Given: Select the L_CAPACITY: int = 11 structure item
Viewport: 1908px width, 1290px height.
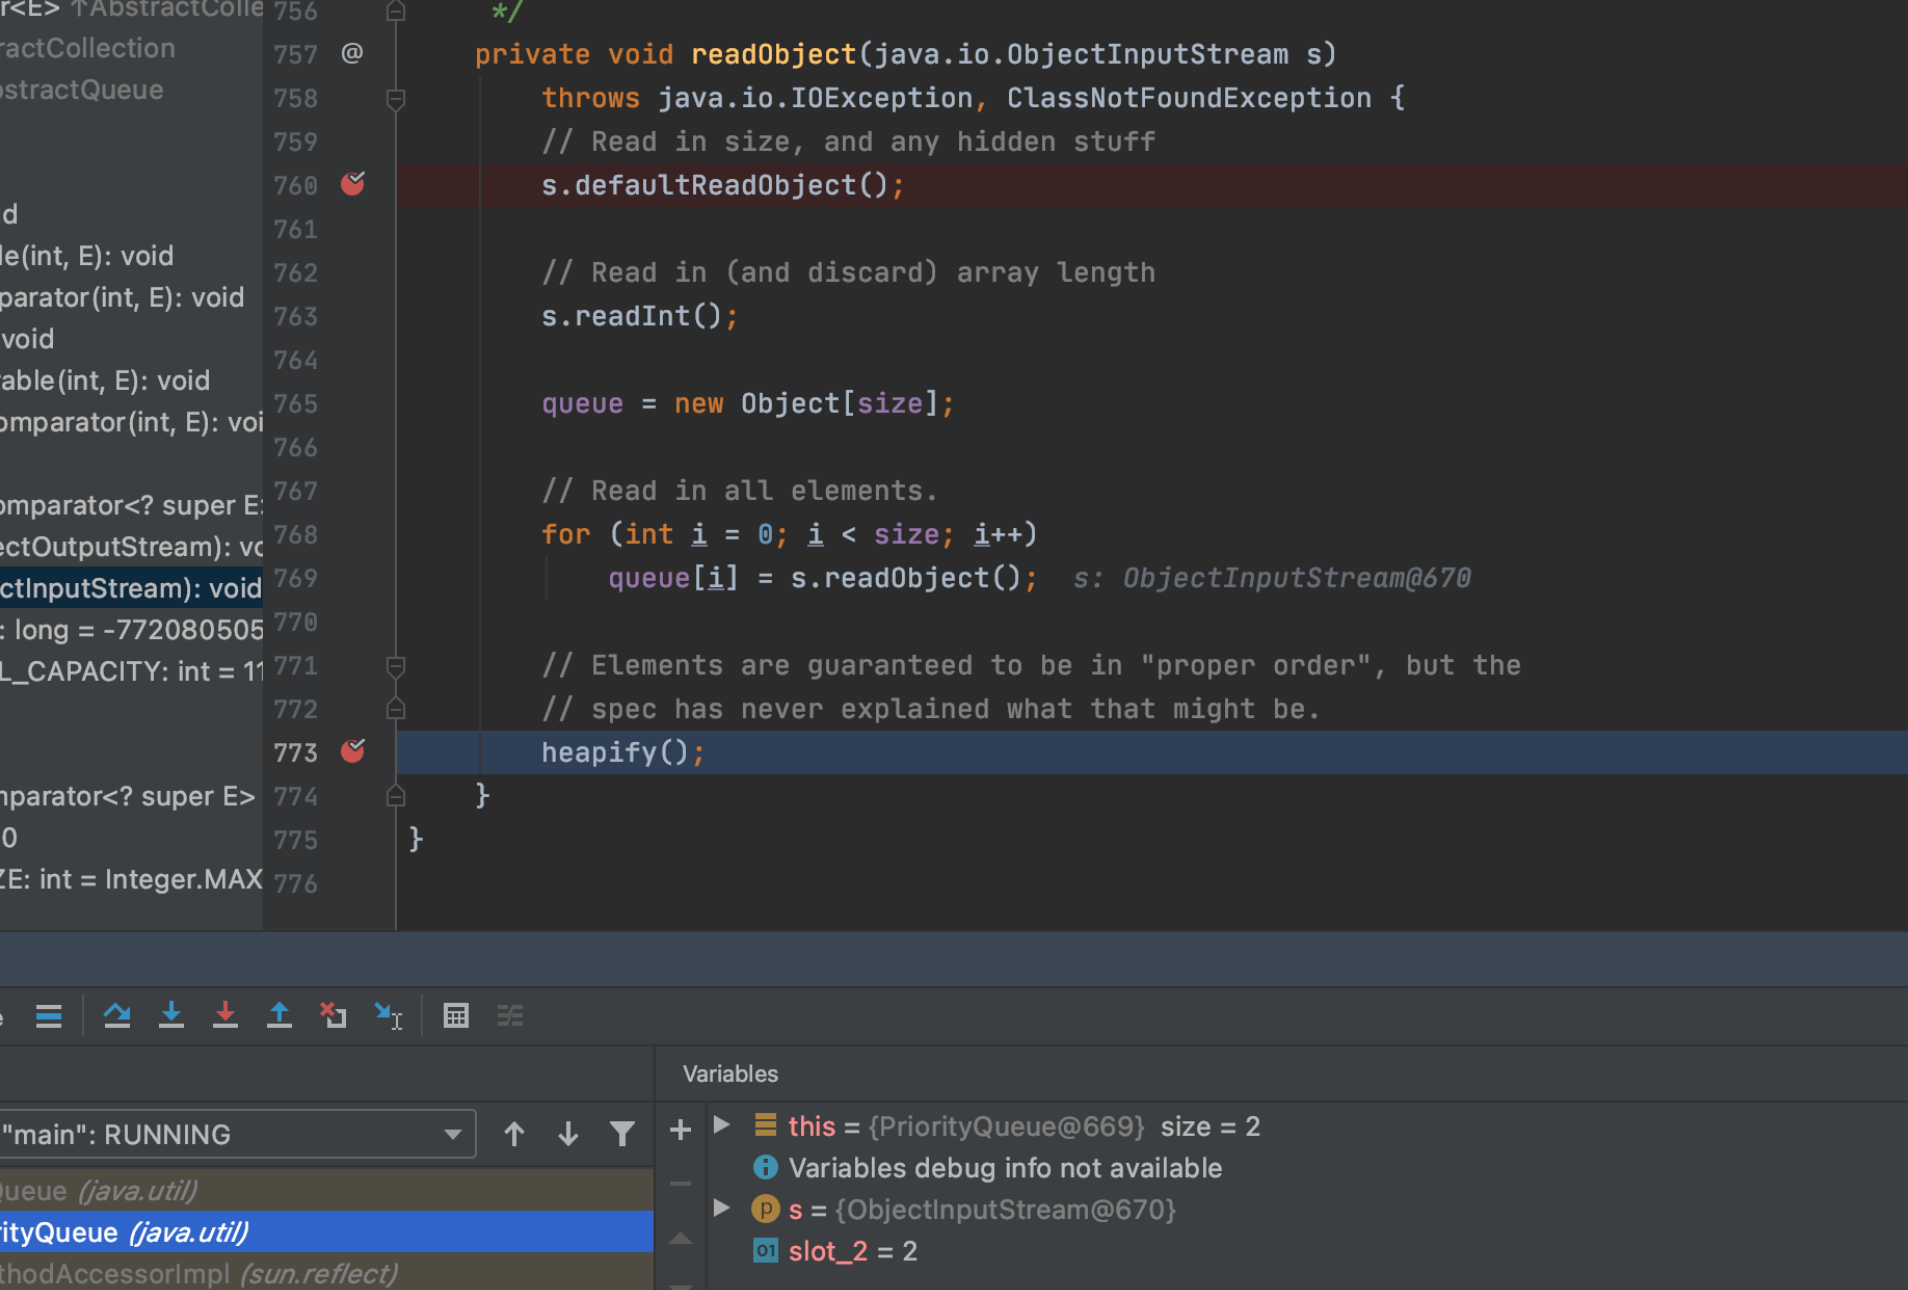Looking at the screenshot, I should tap(131, 671).
